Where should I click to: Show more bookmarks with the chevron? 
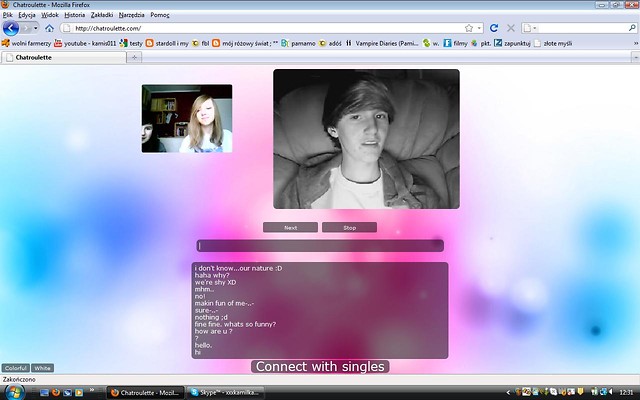tap(636, 43)
